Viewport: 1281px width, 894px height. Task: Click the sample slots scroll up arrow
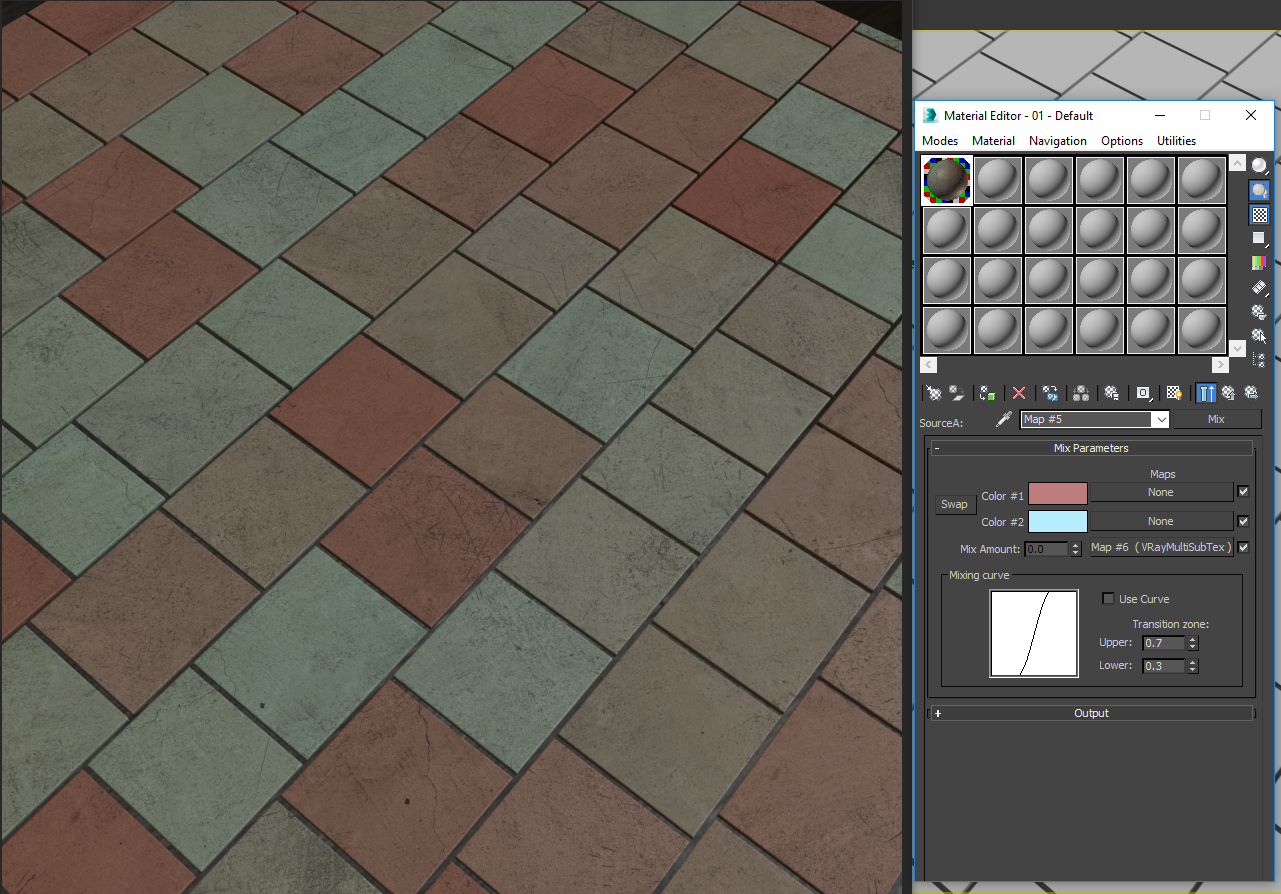(x=1237, y=164)
